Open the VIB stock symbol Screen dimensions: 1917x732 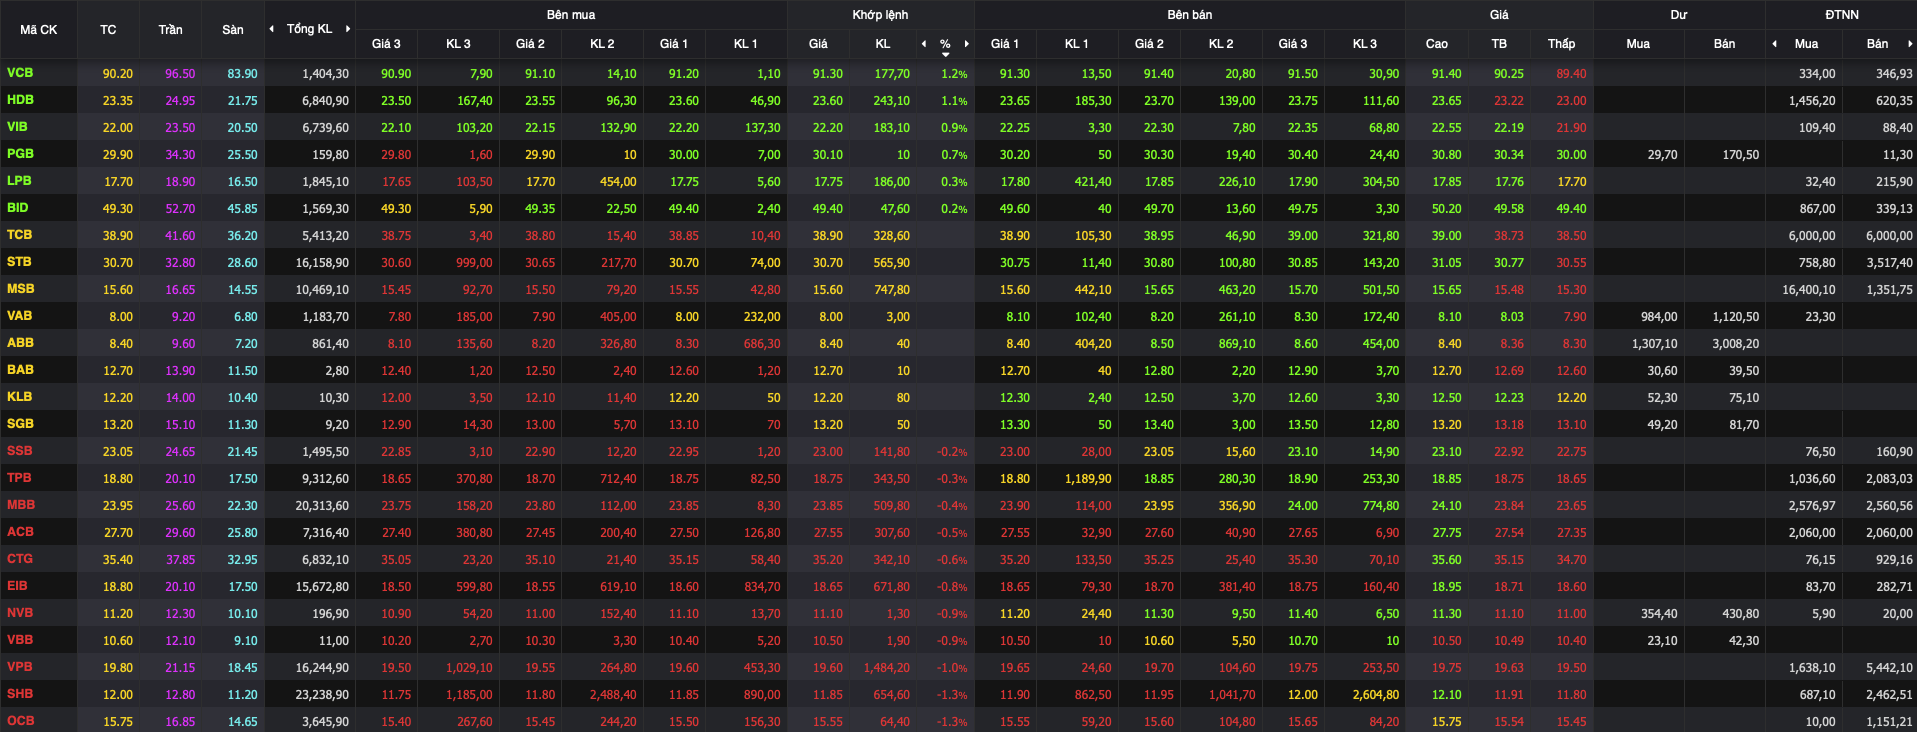[x=17, y=127]
